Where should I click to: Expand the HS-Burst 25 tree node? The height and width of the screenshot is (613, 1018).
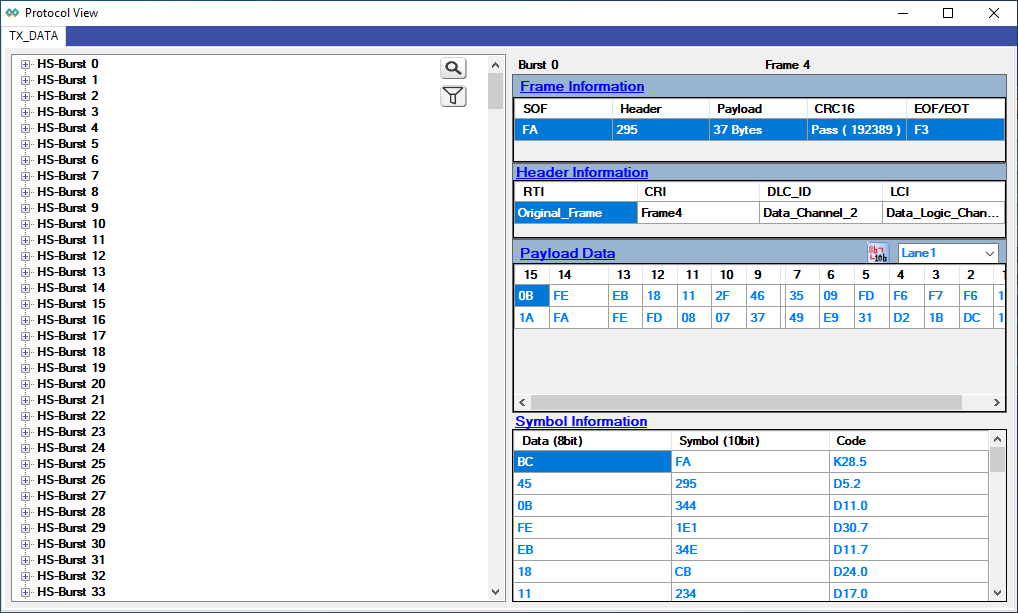coord(26,464)
